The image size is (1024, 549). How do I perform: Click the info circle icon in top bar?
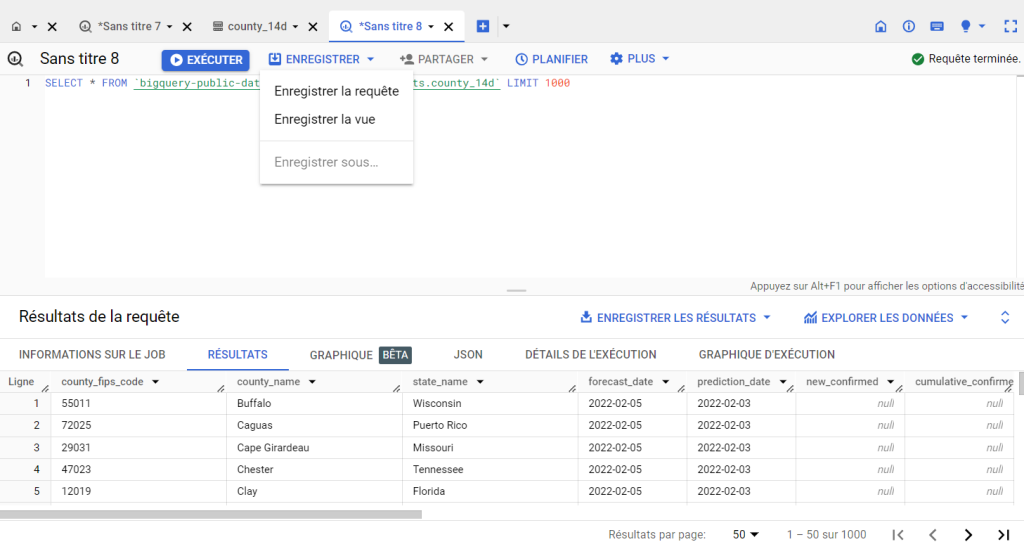pyautogui.click(x=909, y=26)
